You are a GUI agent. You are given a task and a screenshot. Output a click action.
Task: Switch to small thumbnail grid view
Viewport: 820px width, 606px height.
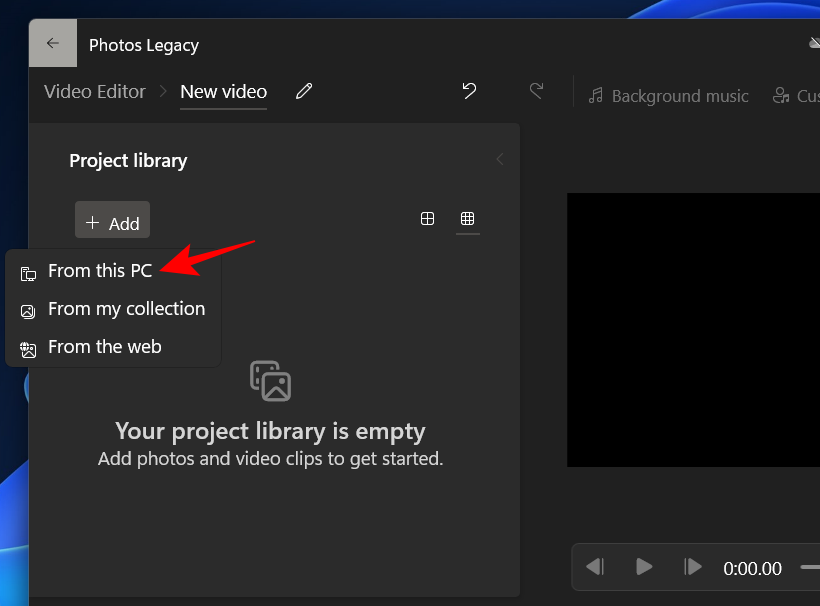pyautogui.click(x=467, y=219)
